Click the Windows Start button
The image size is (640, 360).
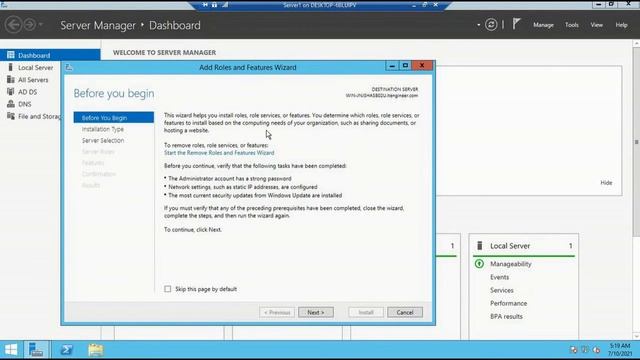(11, 350)
